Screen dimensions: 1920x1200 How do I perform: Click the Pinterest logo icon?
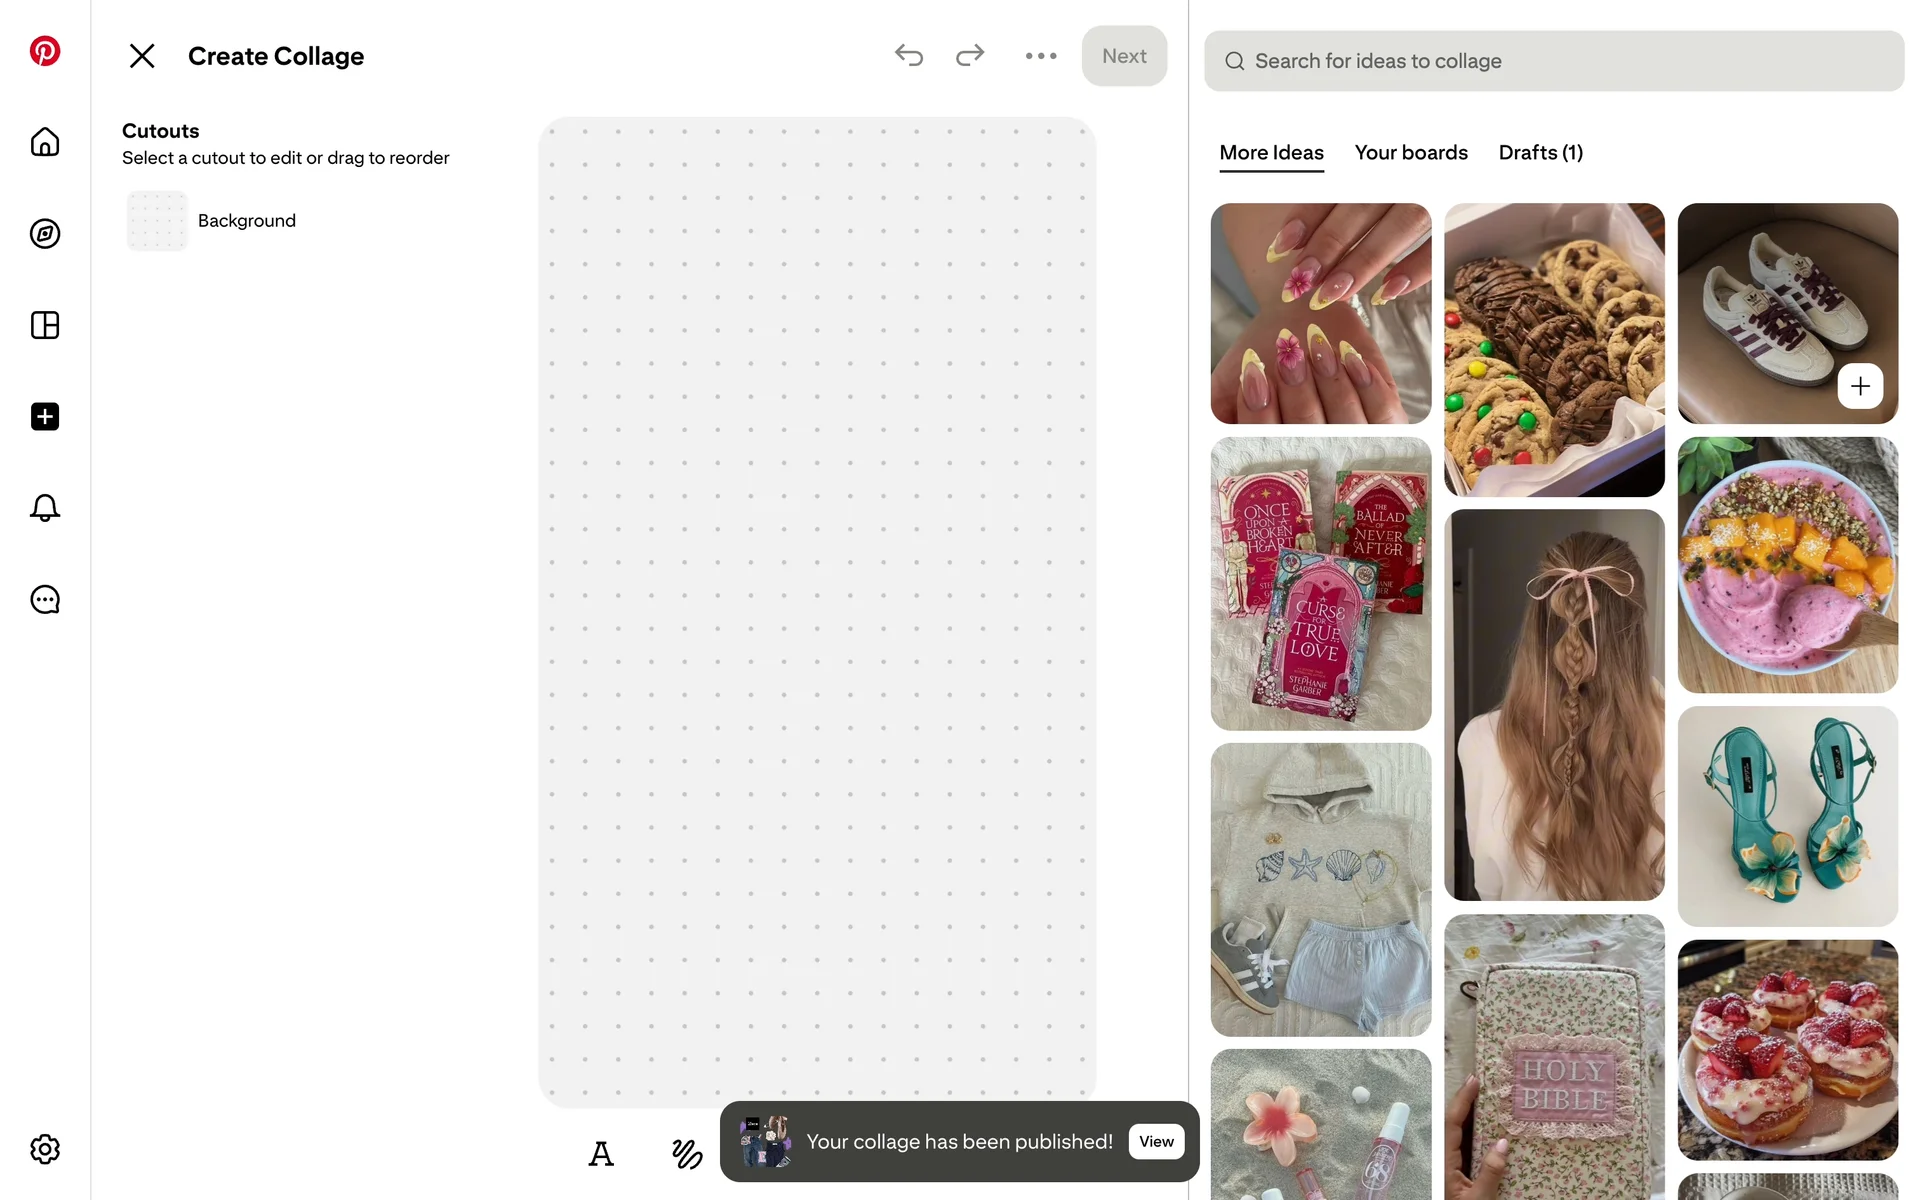tap(45, 51)
